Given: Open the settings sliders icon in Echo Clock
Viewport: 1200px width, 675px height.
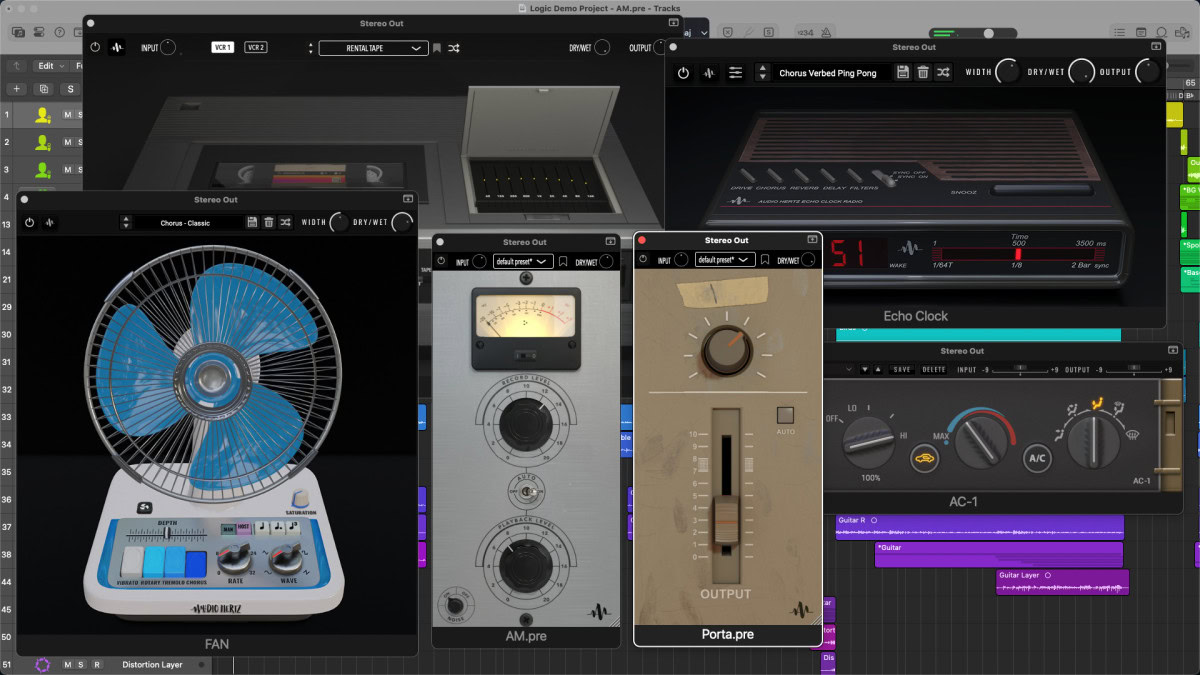Looking at the screenshot, I should click(736, 73).
